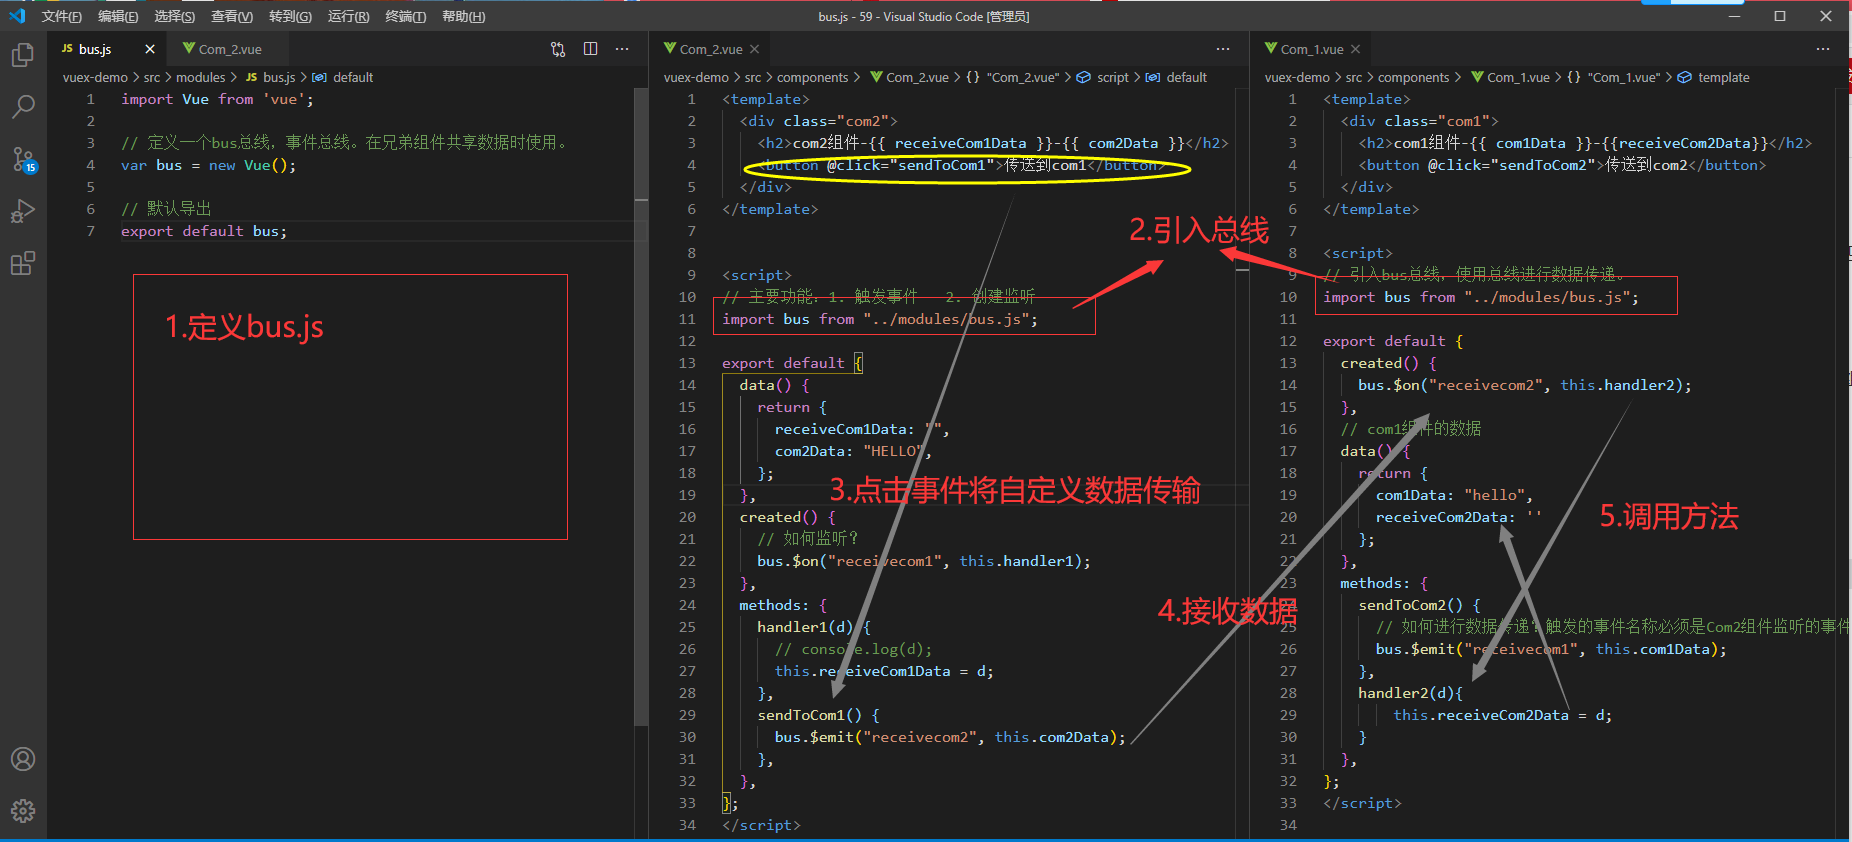This screenshot has width=1852, height=842.
Task: Open the vuex-demo breadcrumb in the left editor
Action: (95, 77)
